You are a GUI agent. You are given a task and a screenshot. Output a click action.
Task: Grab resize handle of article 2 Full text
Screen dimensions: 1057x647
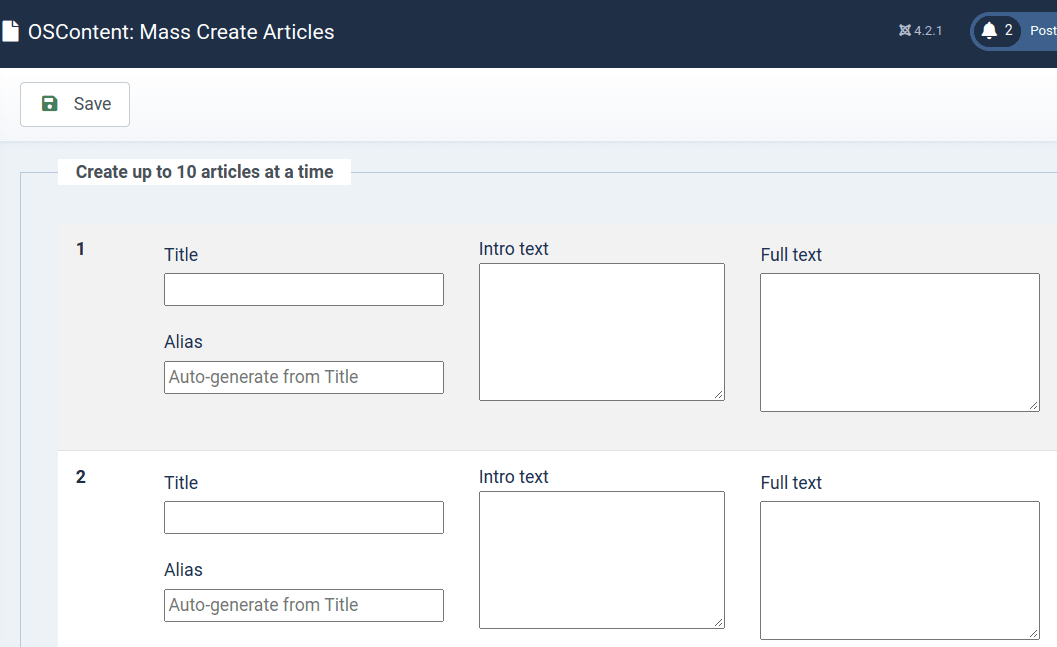(x=1033, y=633)
